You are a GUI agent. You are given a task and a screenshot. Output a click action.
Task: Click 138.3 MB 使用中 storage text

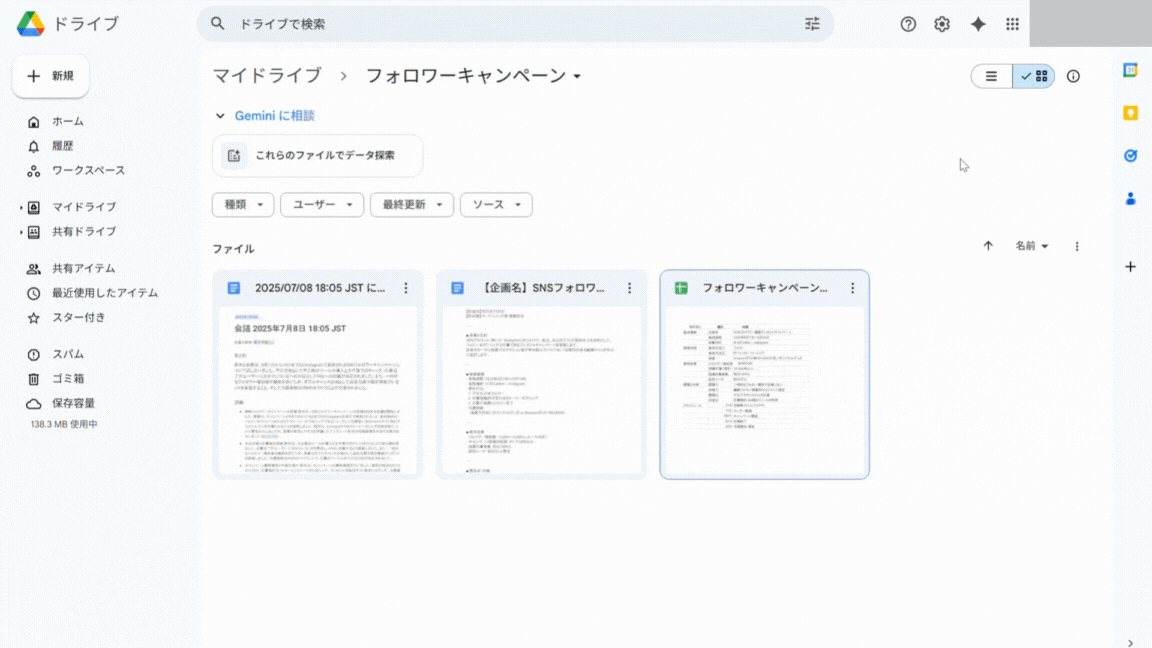[64, 424]
